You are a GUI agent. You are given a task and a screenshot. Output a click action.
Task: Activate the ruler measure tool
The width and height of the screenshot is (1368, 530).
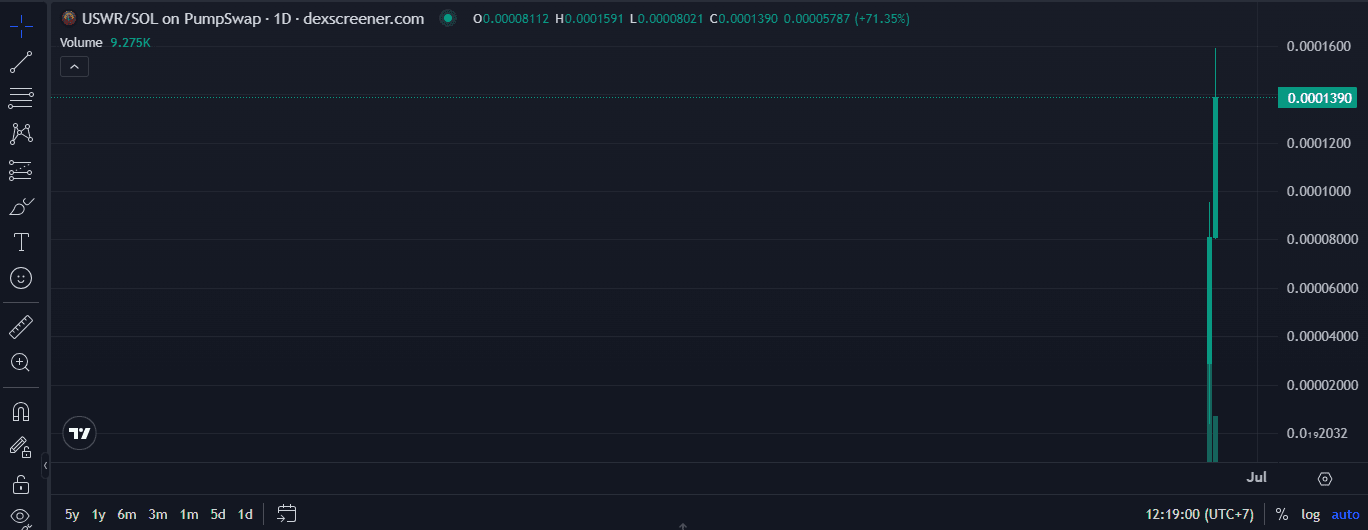[x=21, y=326]
